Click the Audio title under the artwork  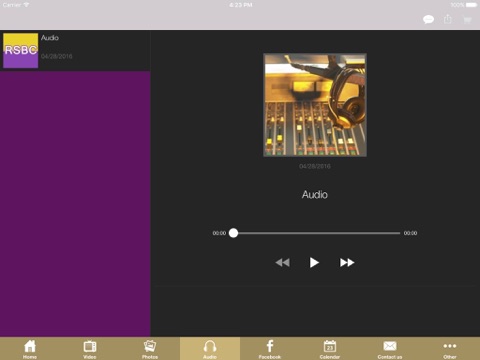315,195
